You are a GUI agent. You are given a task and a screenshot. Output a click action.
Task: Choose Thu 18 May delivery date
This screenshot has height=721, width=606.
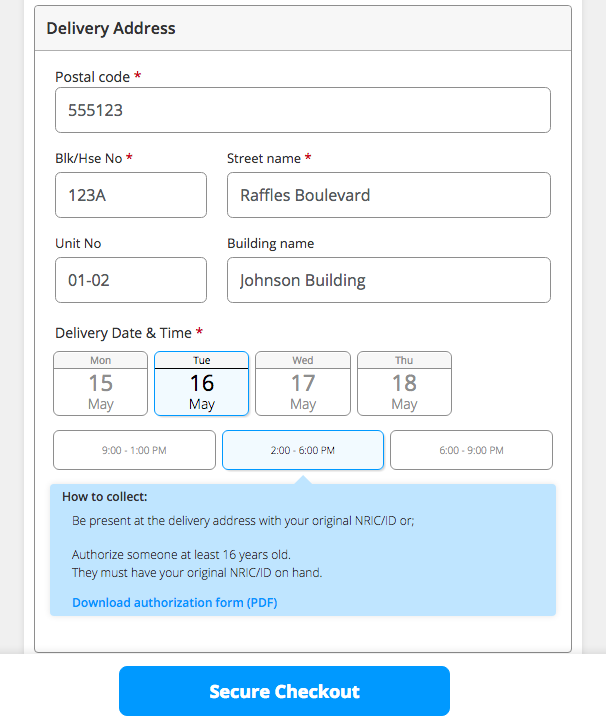click(x=404, y=383)
